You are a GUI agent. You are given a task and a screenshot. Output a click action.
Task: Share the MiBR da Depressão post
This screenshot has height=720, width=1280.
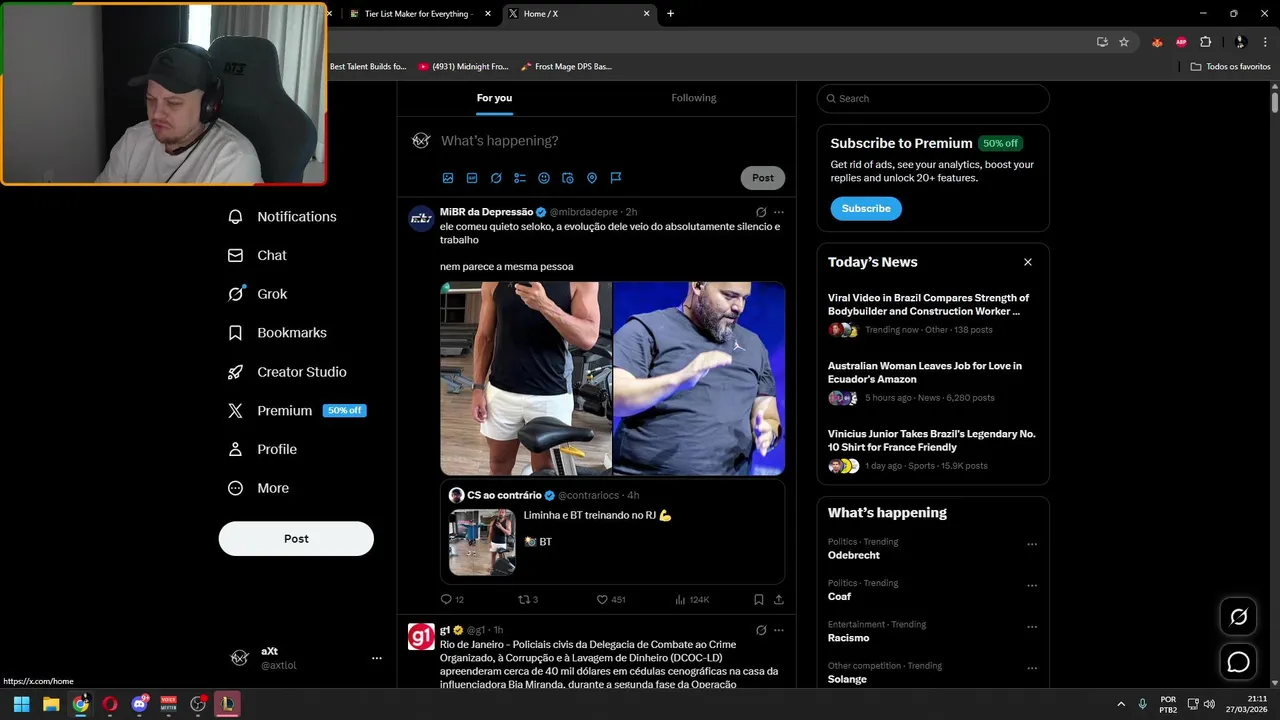click(x=779, y=600)
